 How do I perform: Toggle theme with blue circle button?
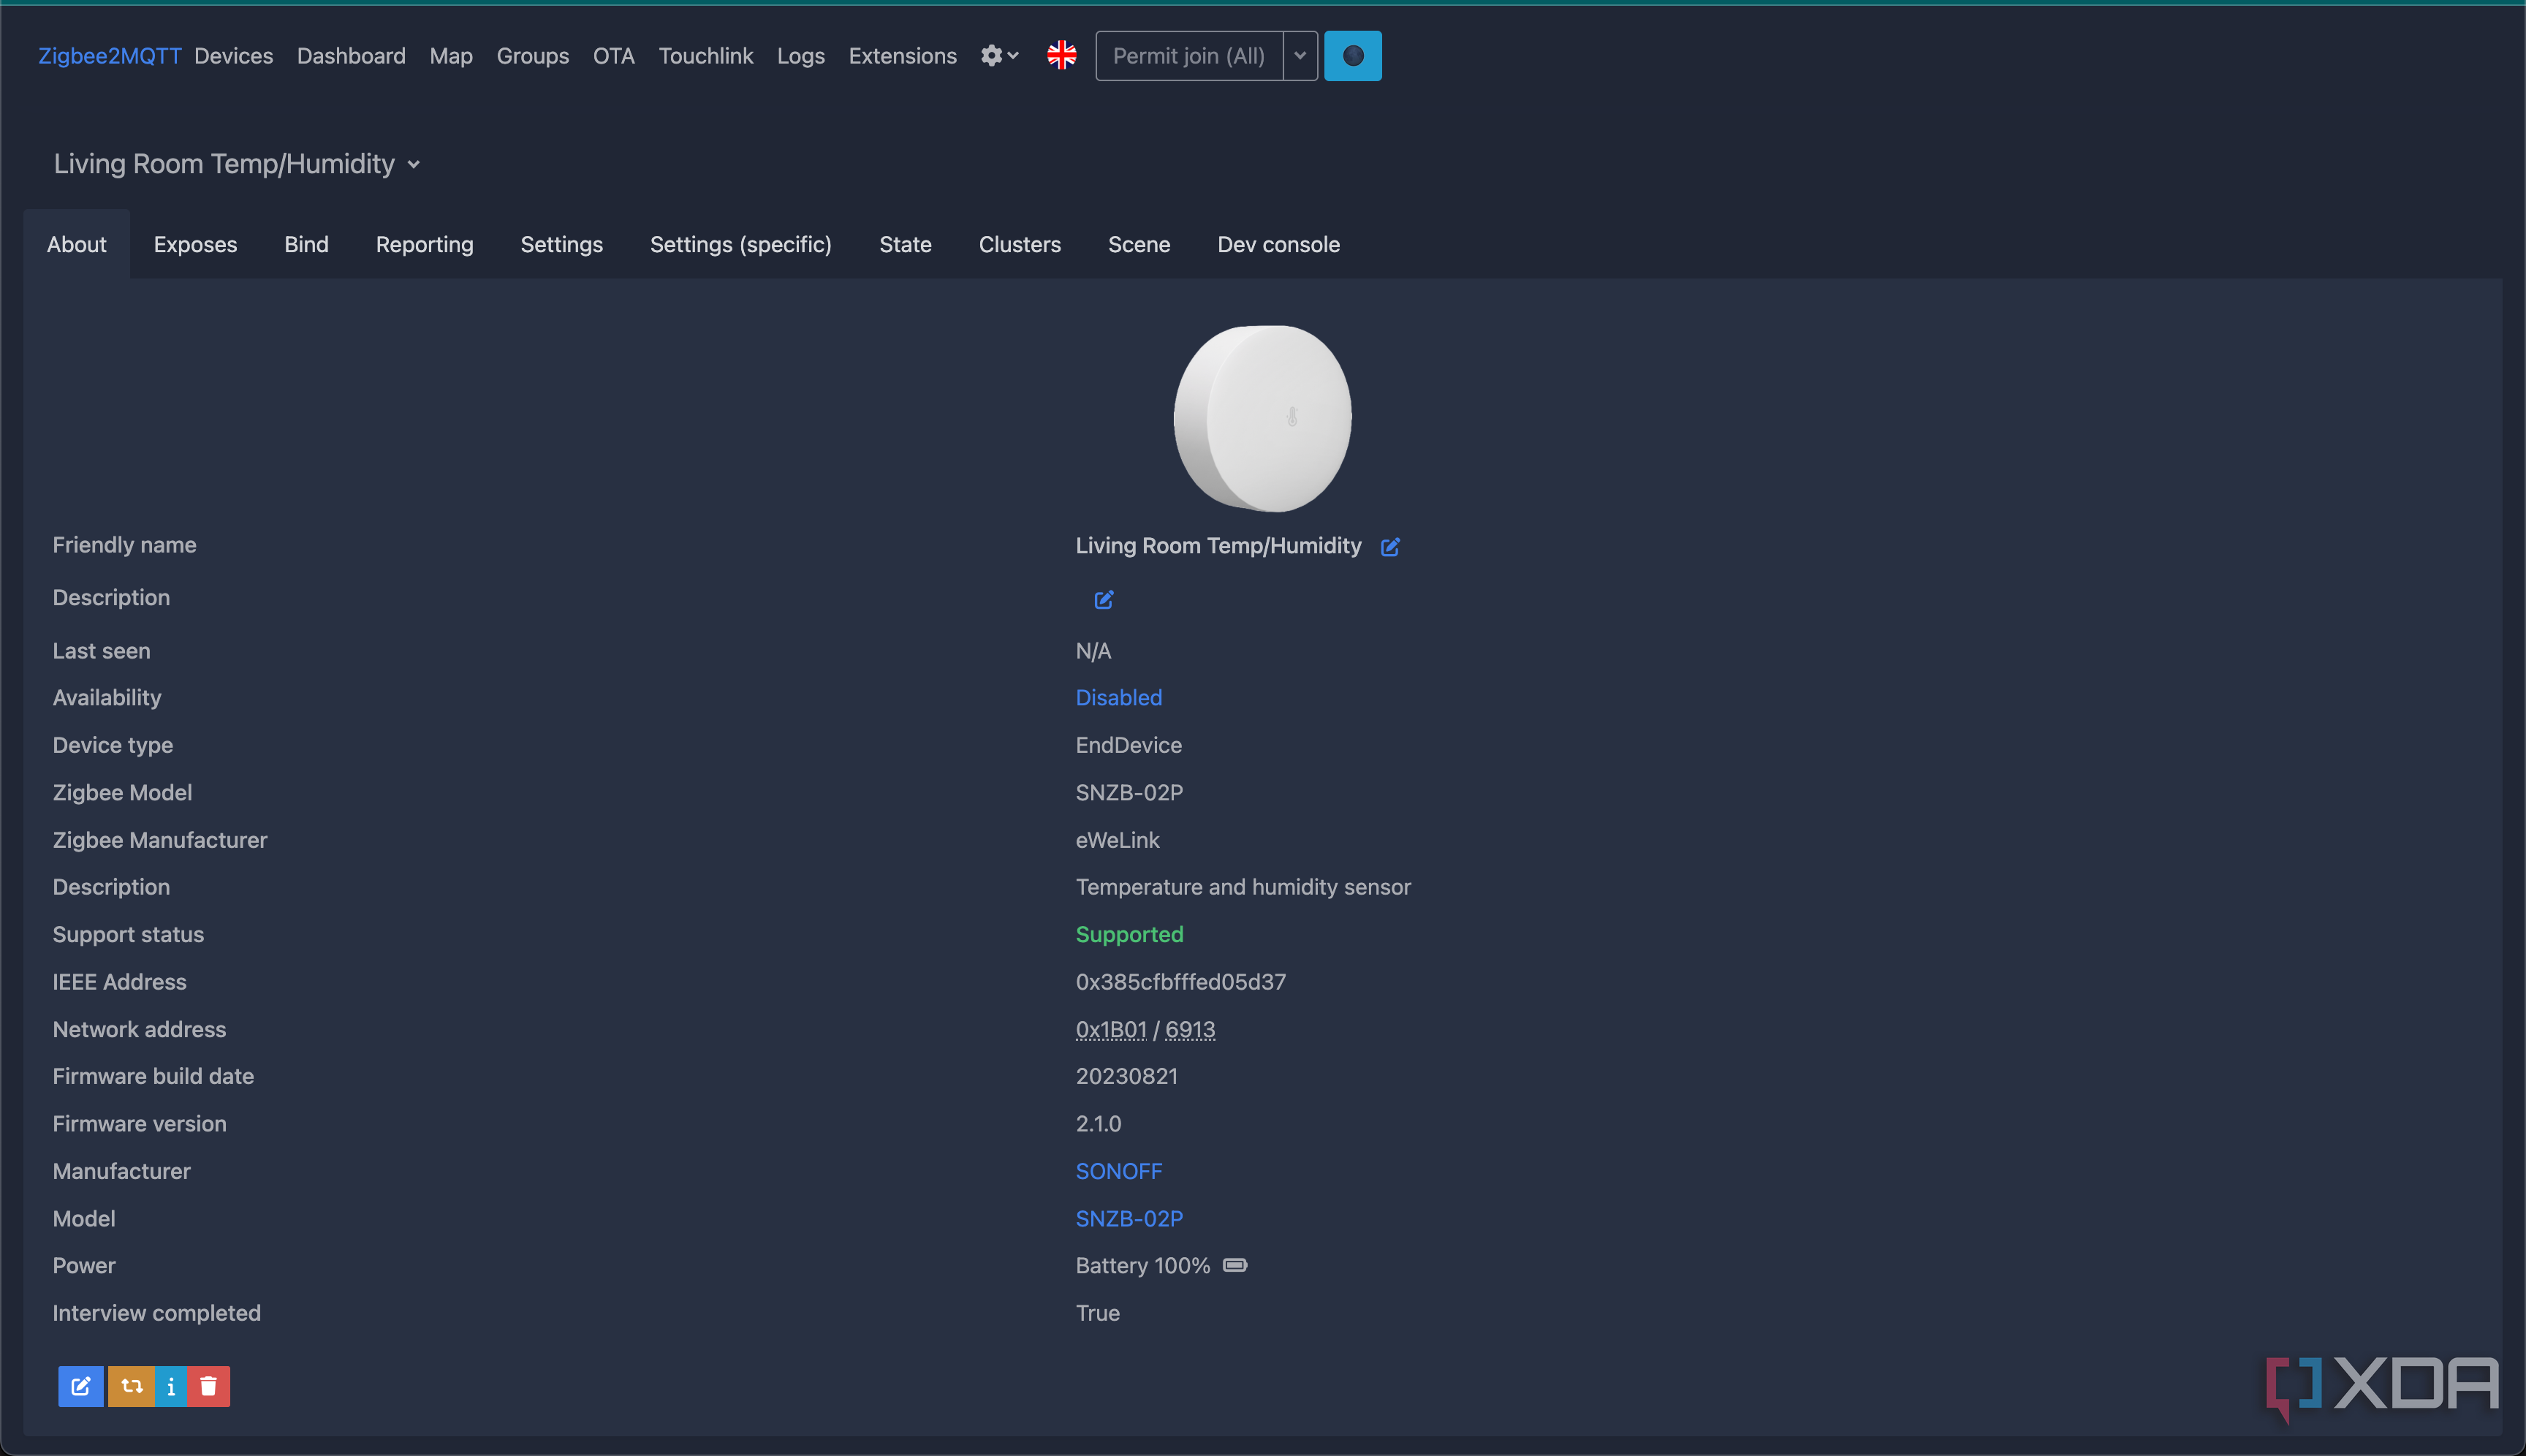tap(1352, 56)
